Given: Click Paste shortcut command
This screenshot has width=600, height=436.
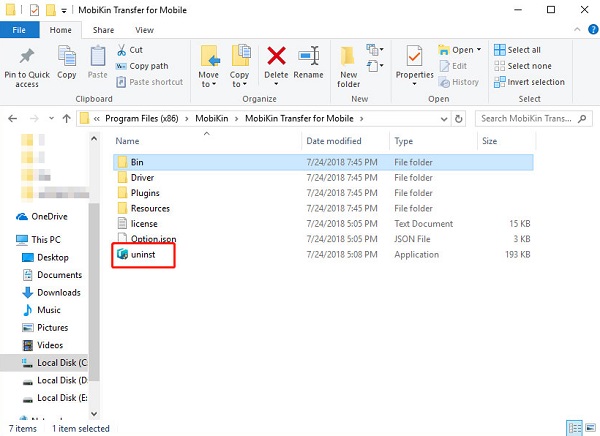Looking at the screenshot, I should pyautogui.click(x=150, y=82).
